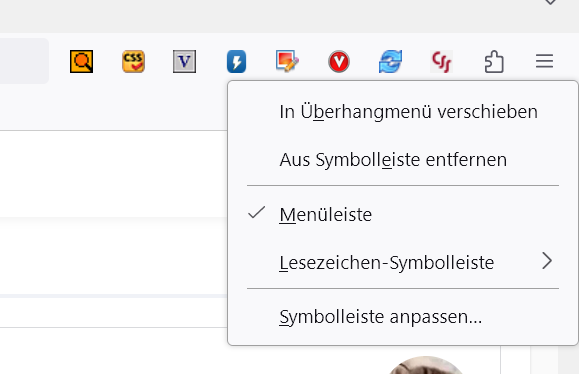The height and width of the screenshot is (374, 579).
Task: Click the blue lightning bolt extension icon
Action: (236, 61)
